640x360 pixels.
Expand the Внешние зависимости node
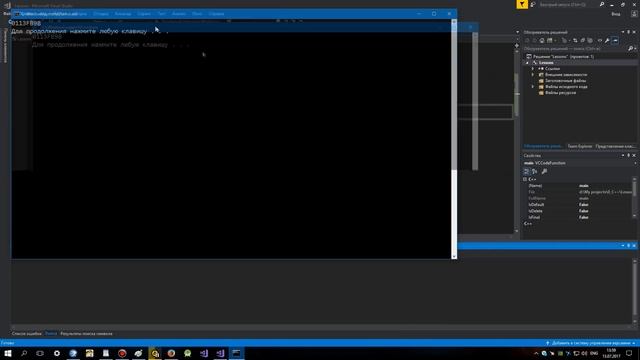pos(533,75)
